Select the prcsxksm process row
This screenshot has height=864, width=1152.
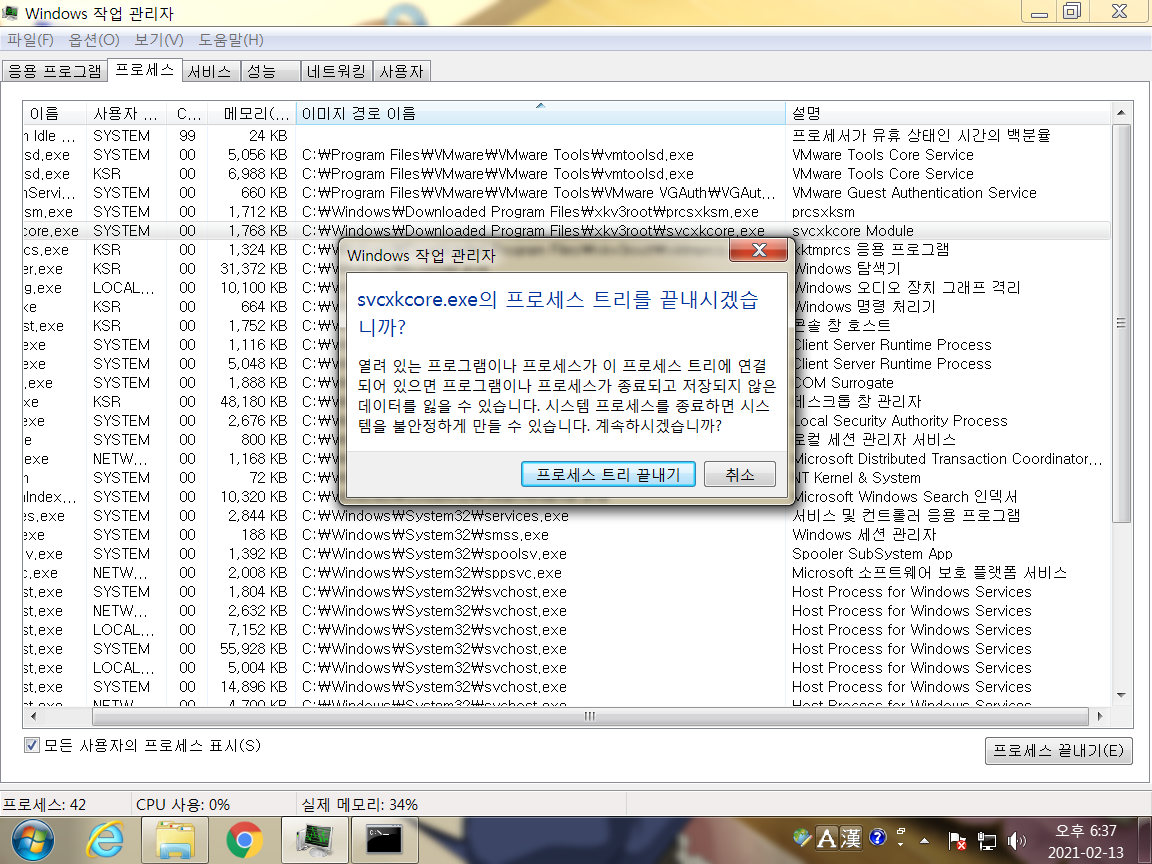[566, 212]
